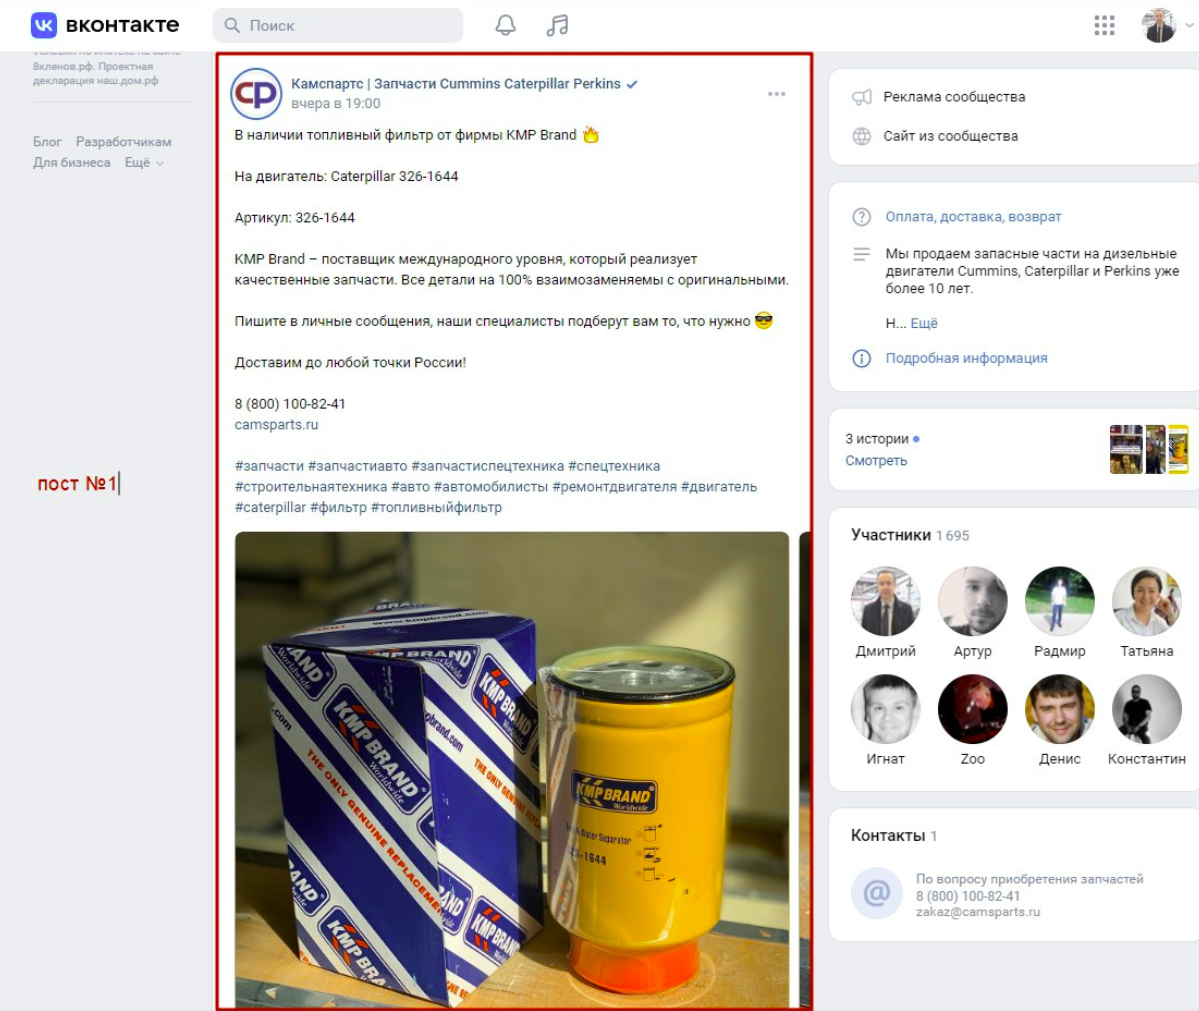The image size is (1199, 1011).
Task: Open Для бизнеса footer link
Action: coord(71,162)
